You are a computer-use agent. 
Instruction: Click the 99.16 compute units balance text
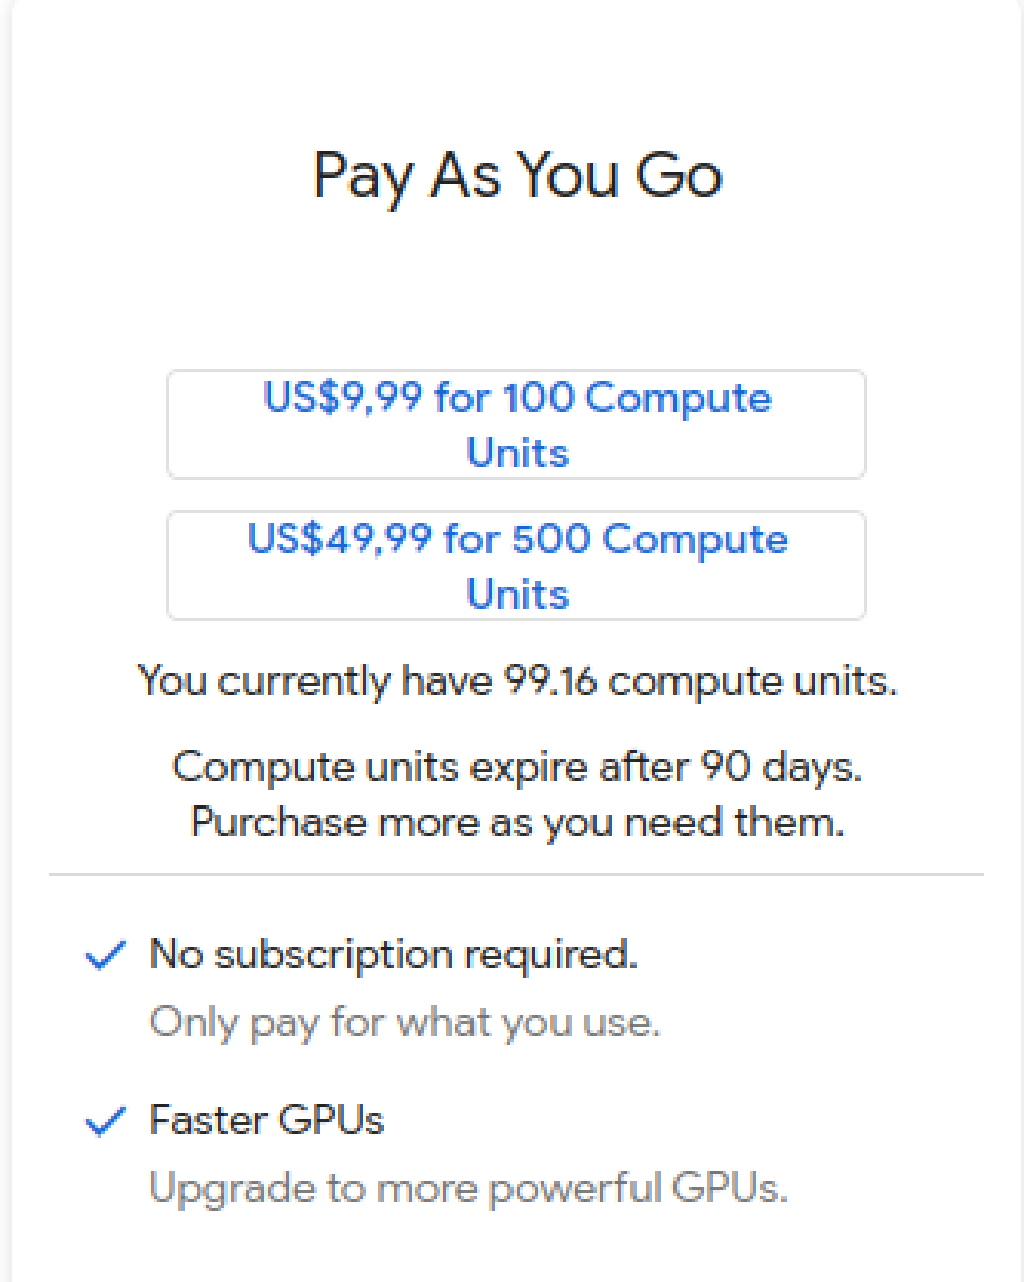(x=517, y=681)
